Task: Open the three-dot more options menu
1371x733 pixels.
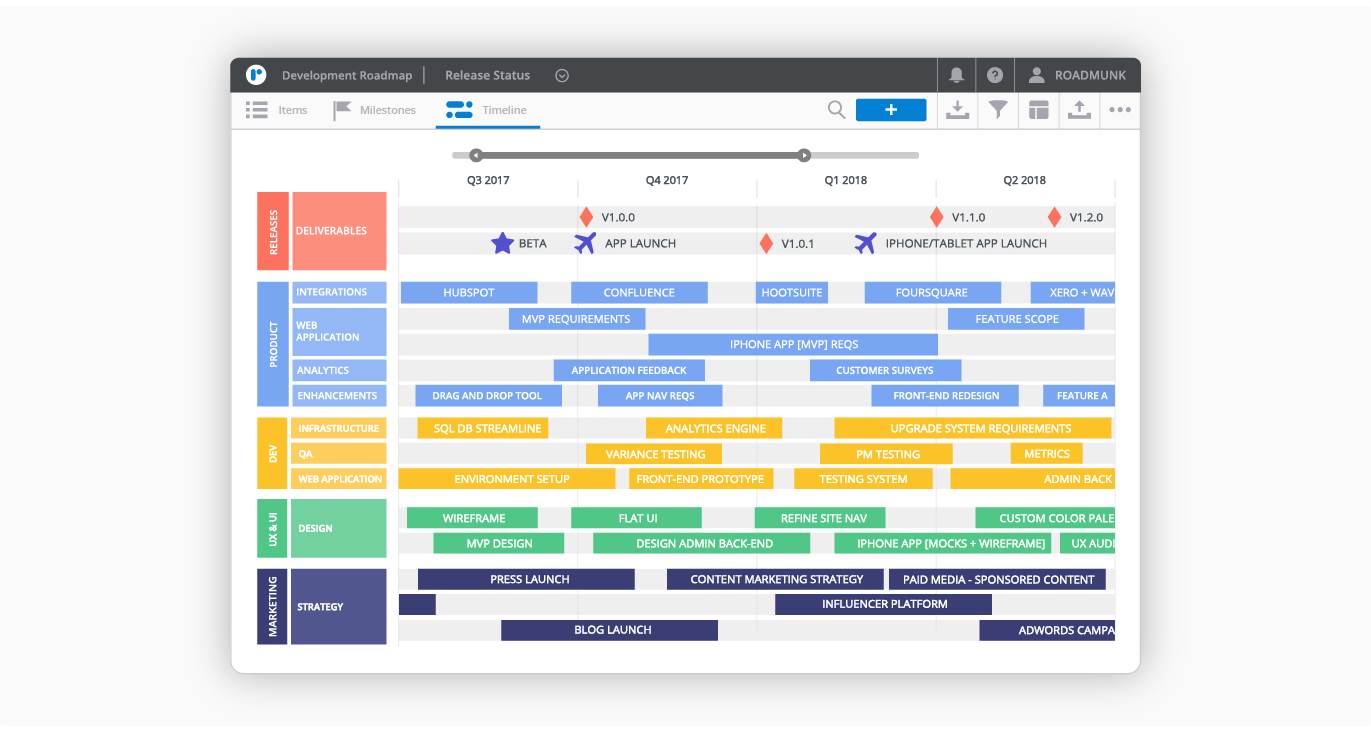Action: click(1120, 110)
